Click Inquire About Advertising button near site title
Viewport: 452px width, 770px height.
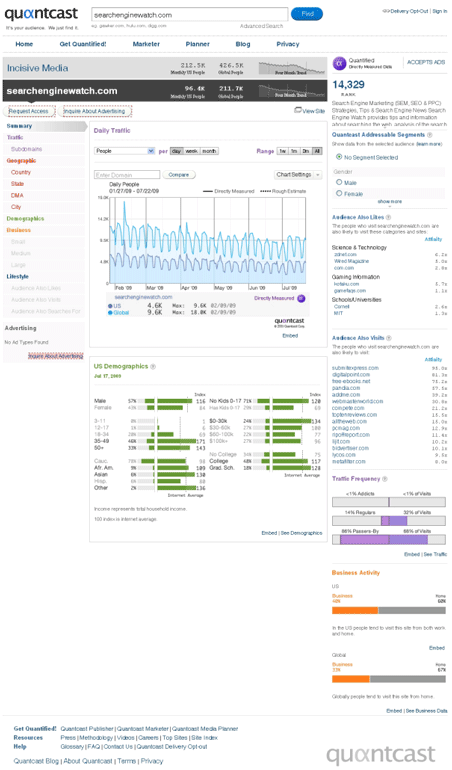coord(94,111)
